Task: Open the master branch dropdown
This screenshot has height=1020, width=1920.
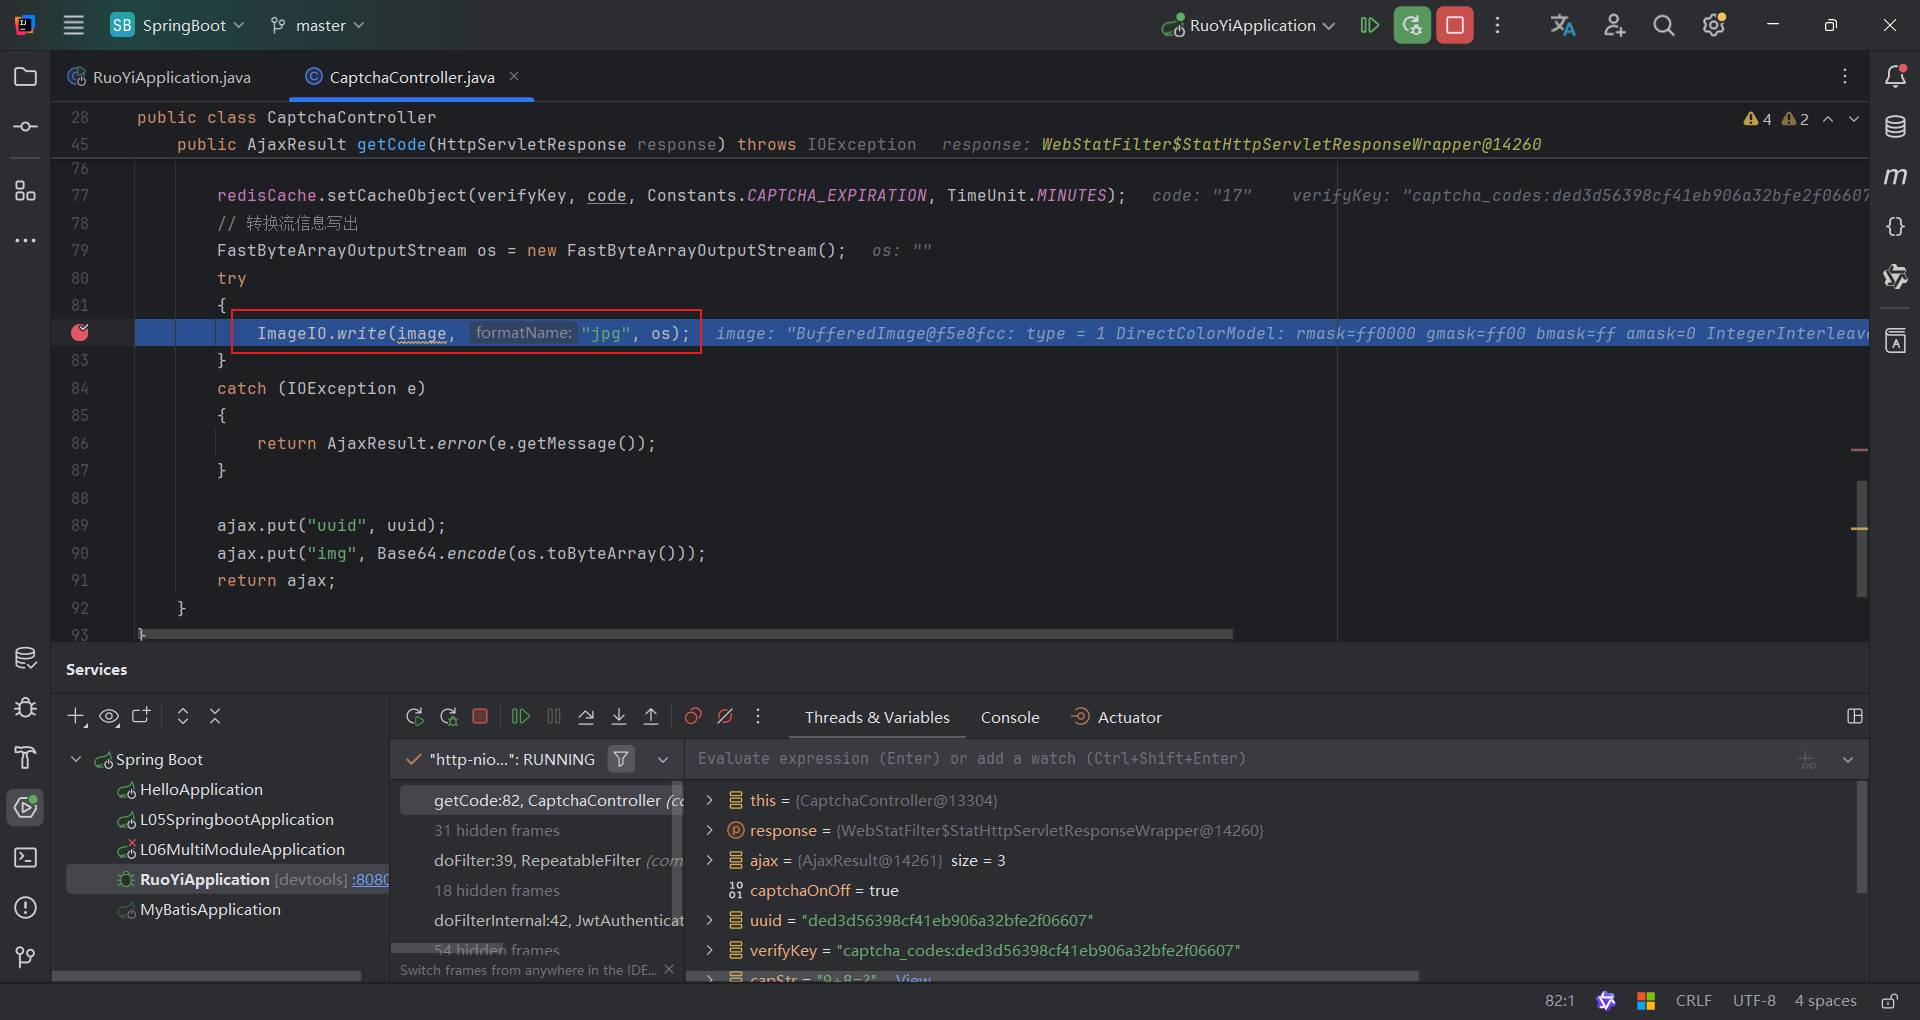Action: [x=318, y=25]
